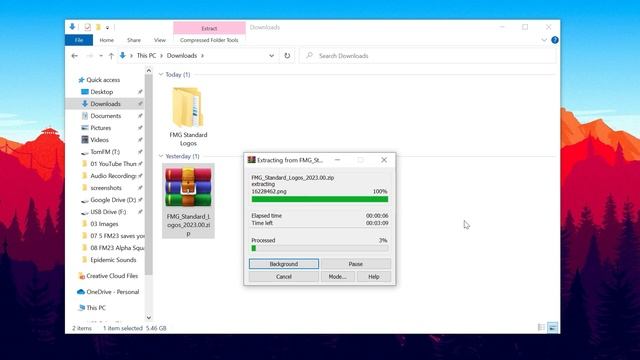This screenshot has height=360, width=640.
Task: Collapse the Today (1) group
Action: (x=161, y=75)
